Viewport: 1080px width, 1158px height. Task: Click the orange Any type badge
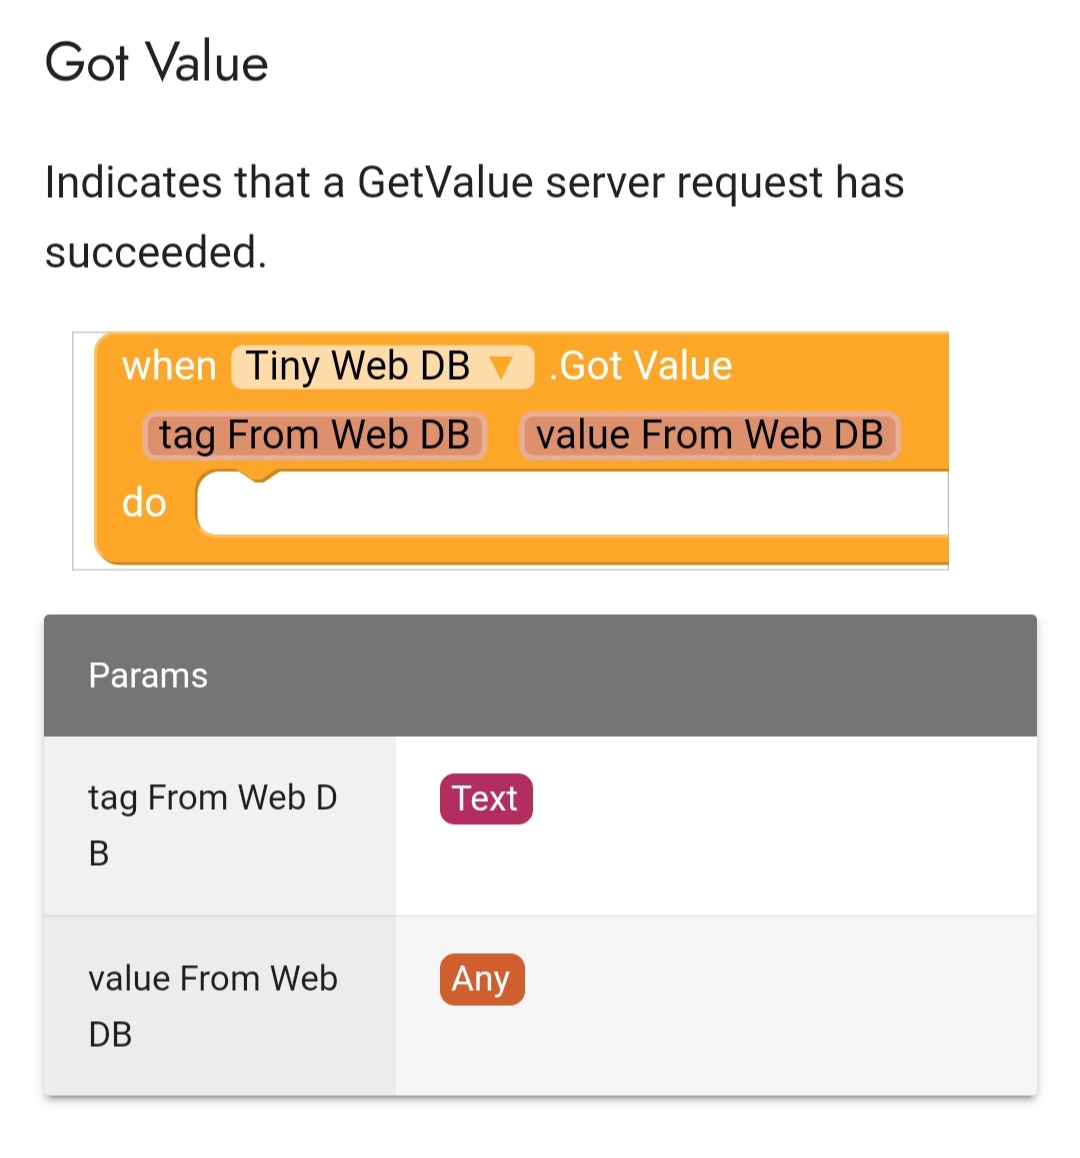(481, 980)
